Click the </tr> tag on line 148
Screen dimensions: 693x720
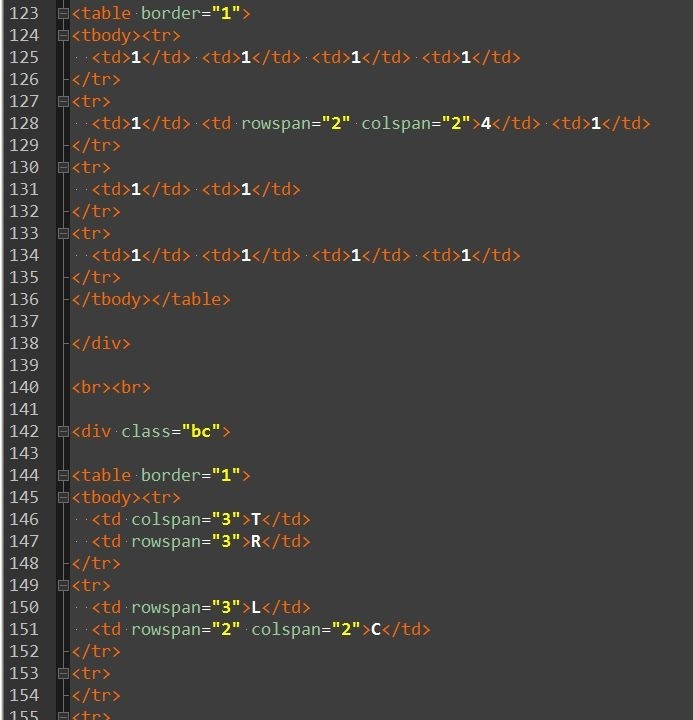tap(96, 563)
